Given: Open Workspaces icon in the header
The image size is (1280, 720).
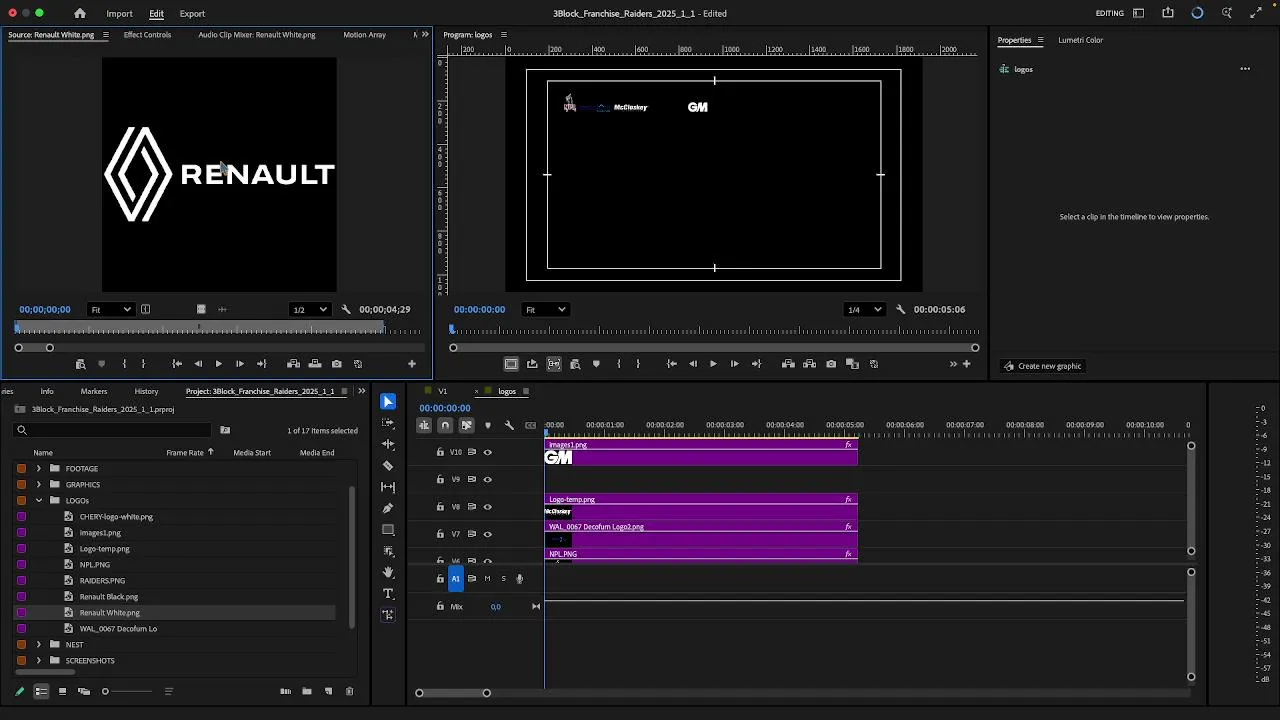Looking at the screenshot, I should coord(1138,13).
